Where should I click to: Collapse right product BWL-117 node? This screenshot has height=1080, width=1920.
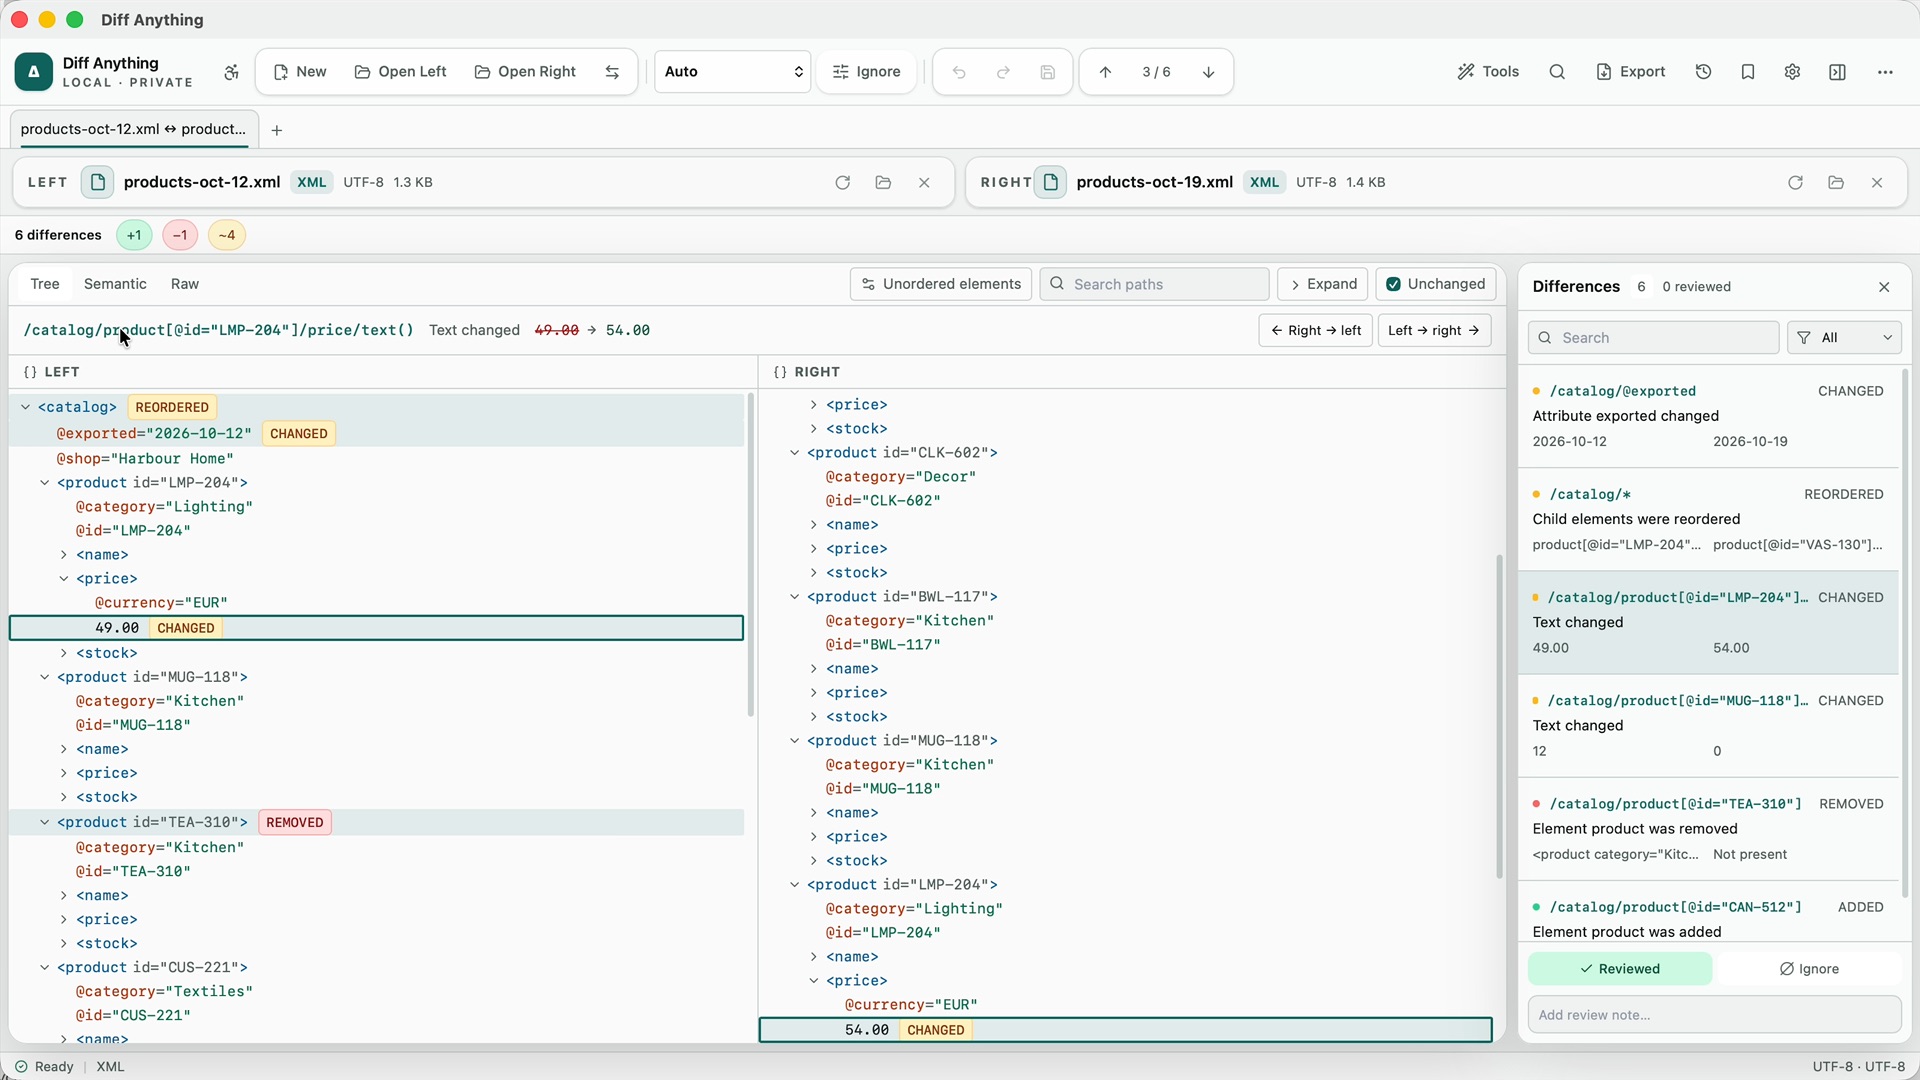pyautogui.click(x=795, y=597)
